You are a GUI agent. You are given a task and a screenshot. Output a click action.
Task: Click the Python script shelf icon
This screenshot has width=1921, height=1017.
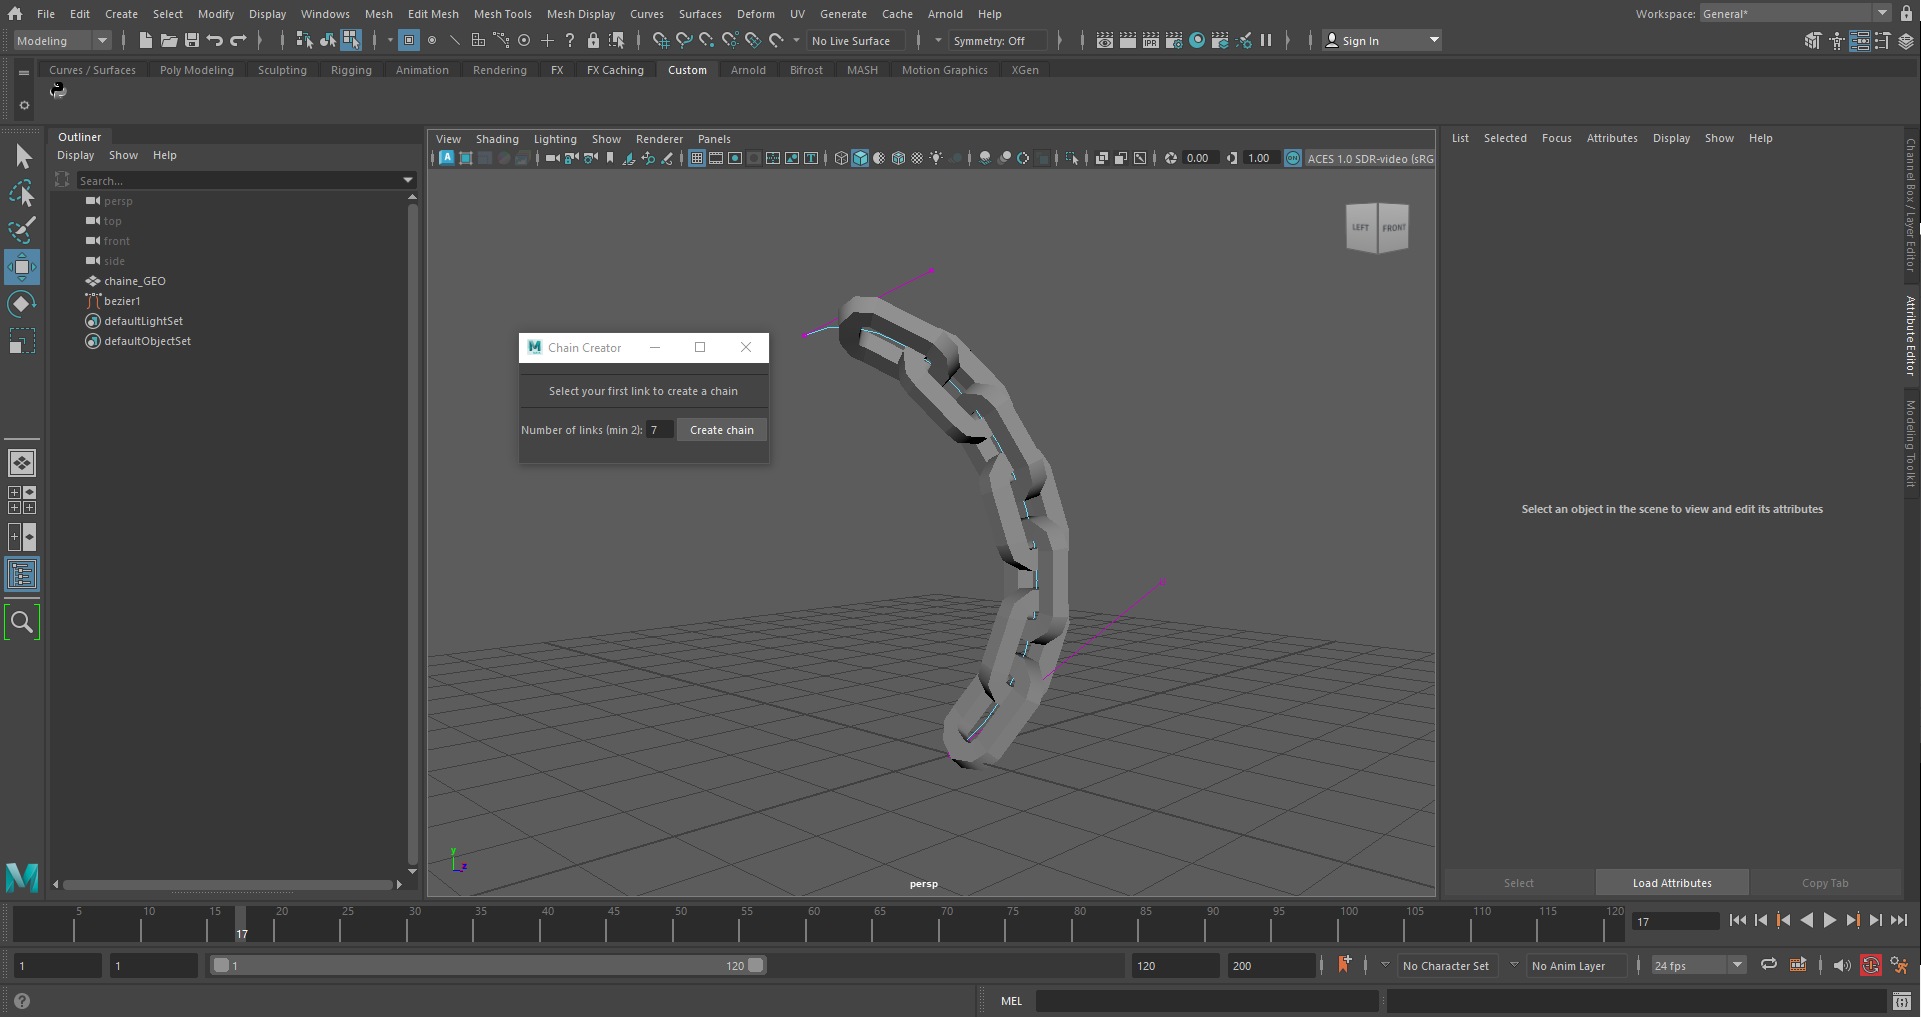click(x=58, y=91)
